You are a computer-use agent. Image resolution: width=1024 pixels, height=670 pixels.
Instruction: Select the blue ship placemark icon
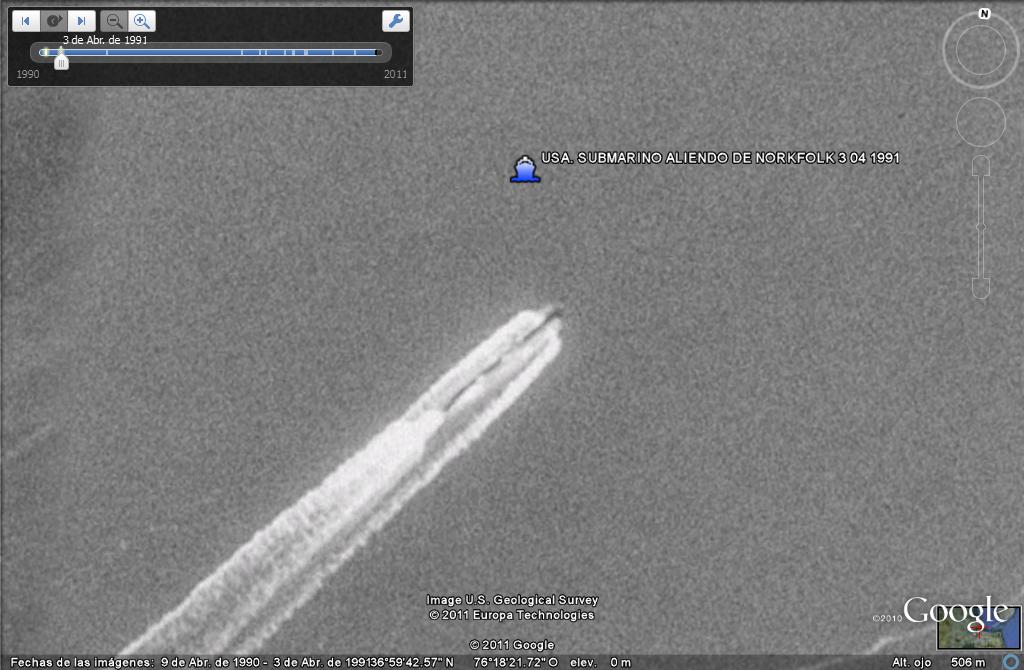[x=525, y=169]
